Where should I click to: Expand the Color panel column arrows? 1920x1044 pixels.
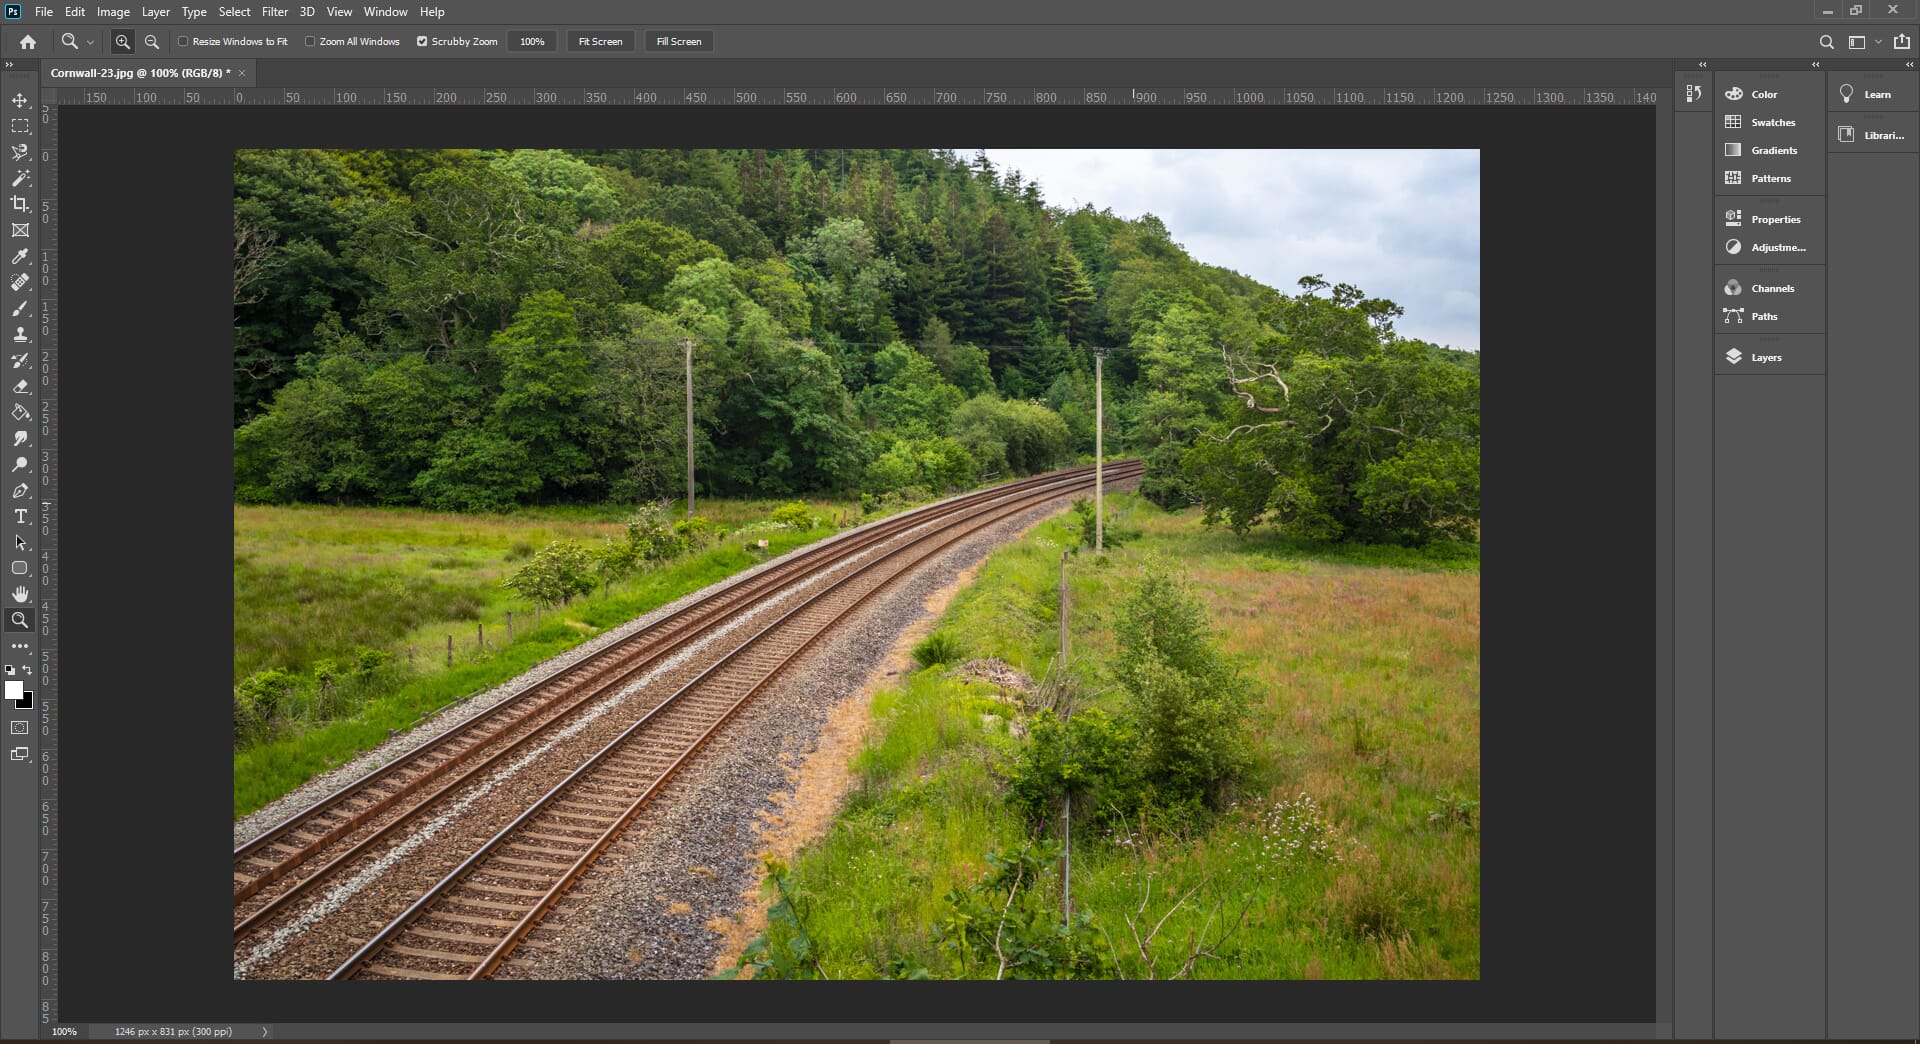1816,65
